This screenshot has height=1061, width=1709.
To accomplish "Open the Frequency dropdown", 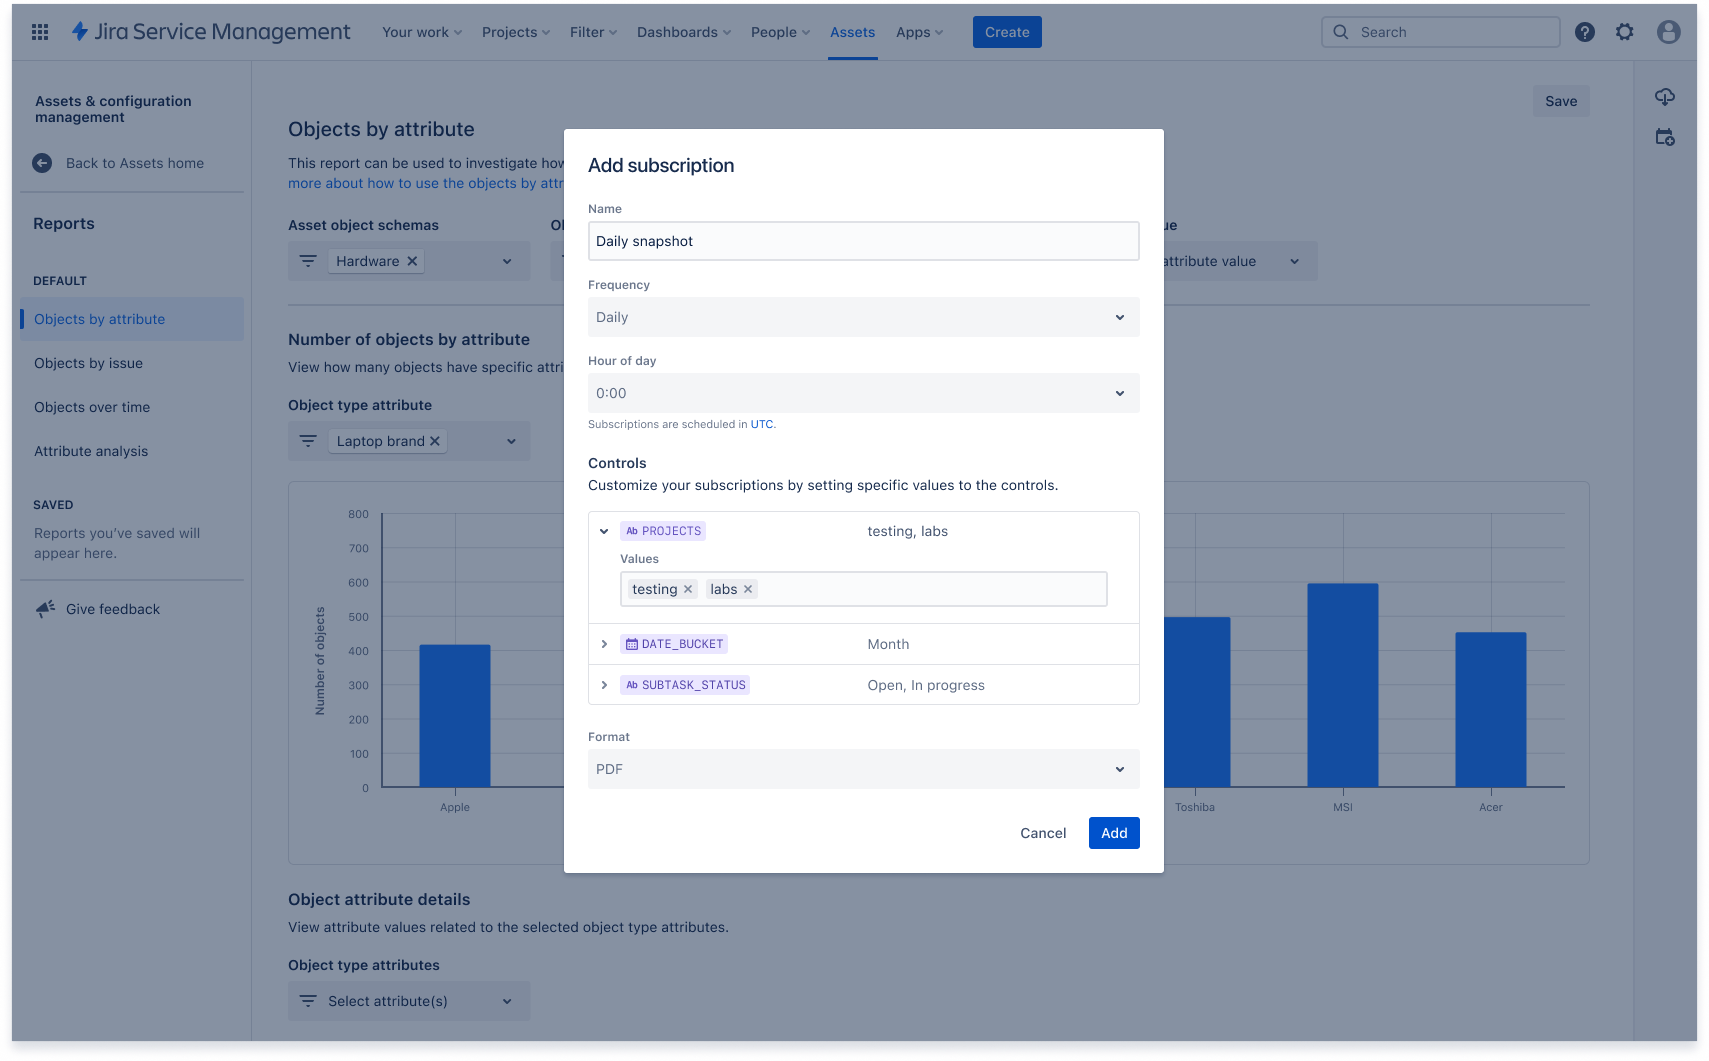I will (x=864, y=317).
